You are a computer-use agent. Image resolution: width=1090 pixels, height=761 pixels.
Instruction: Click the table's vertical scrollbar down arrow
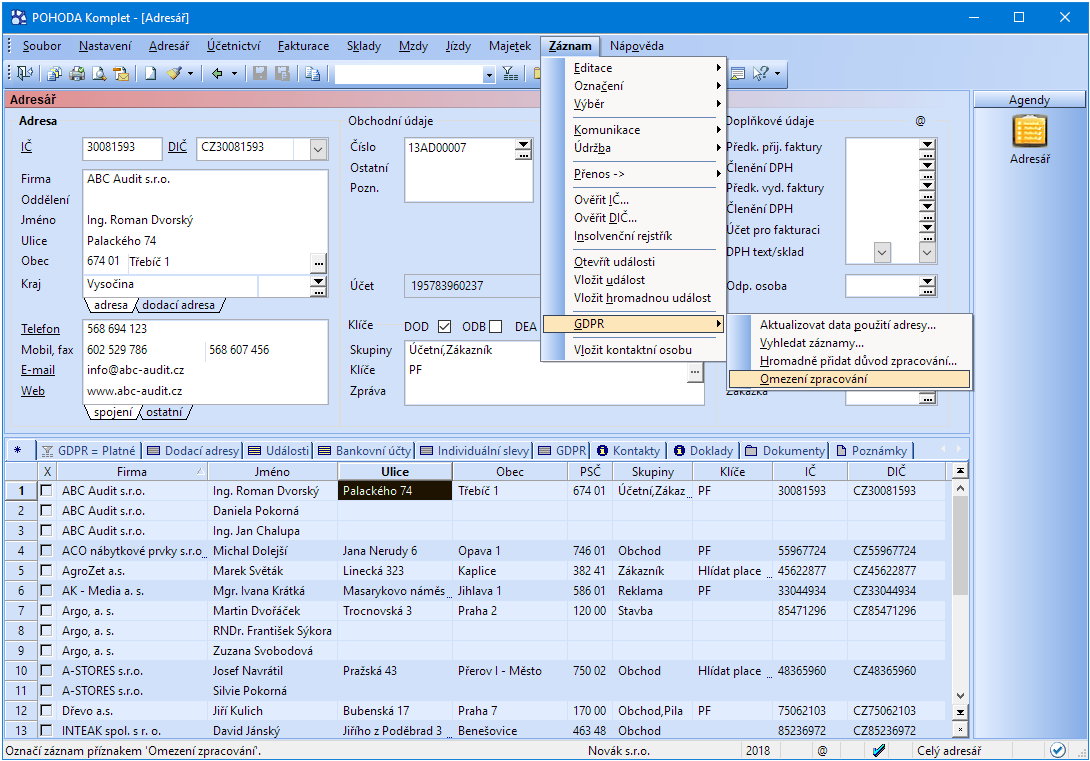coord(961,696)
